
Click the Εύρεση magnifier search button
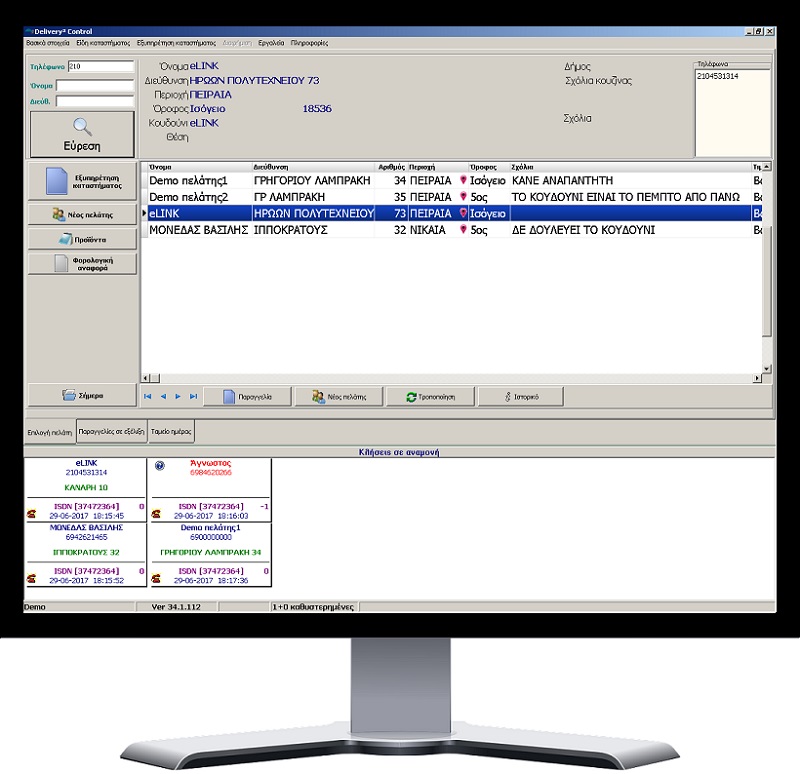[x=81, y=133]
